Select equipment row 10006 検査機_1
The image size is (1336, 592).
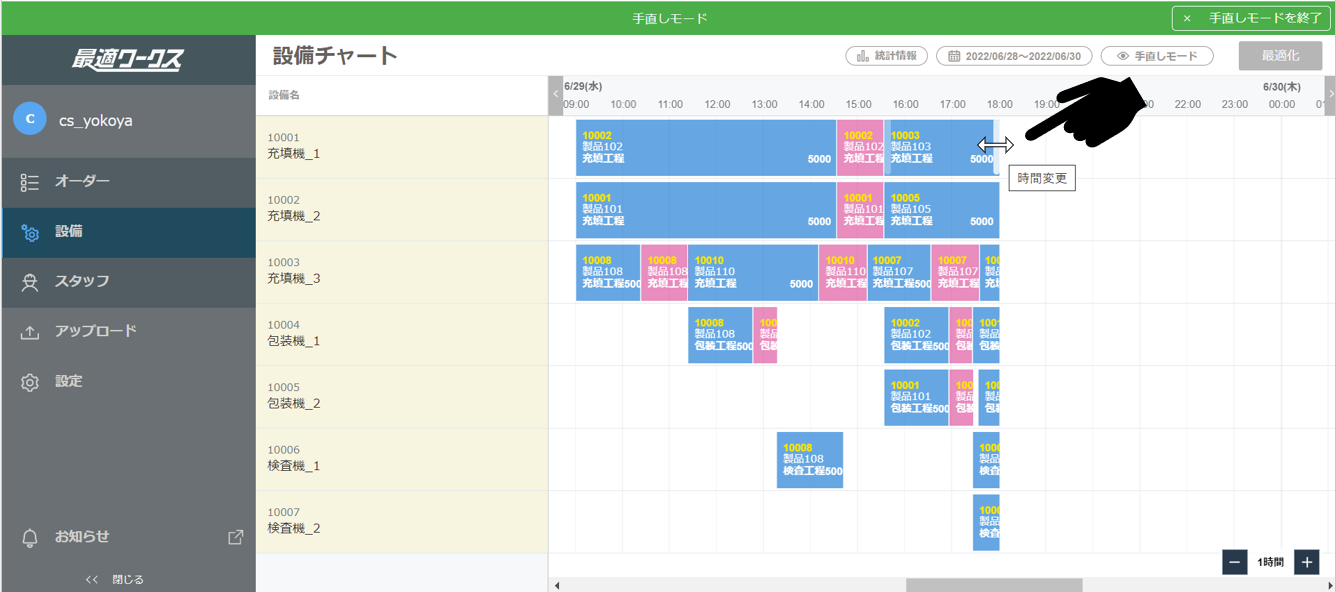coord(402,459)
